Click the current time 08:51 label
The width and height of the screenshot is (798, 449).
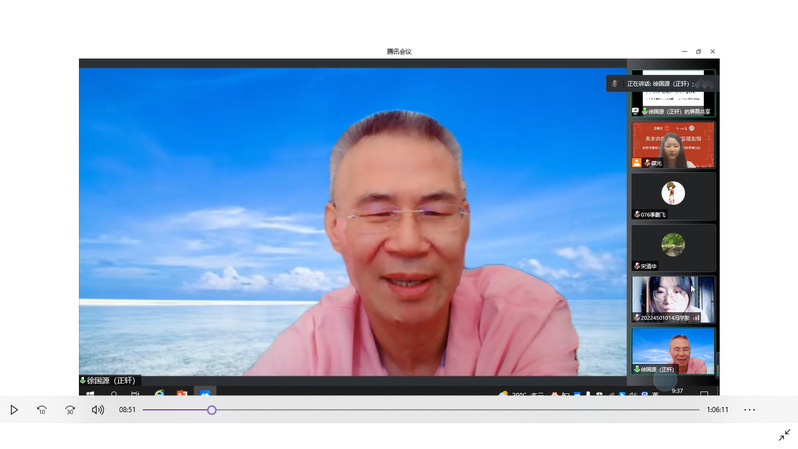click(x=127, y=410)
